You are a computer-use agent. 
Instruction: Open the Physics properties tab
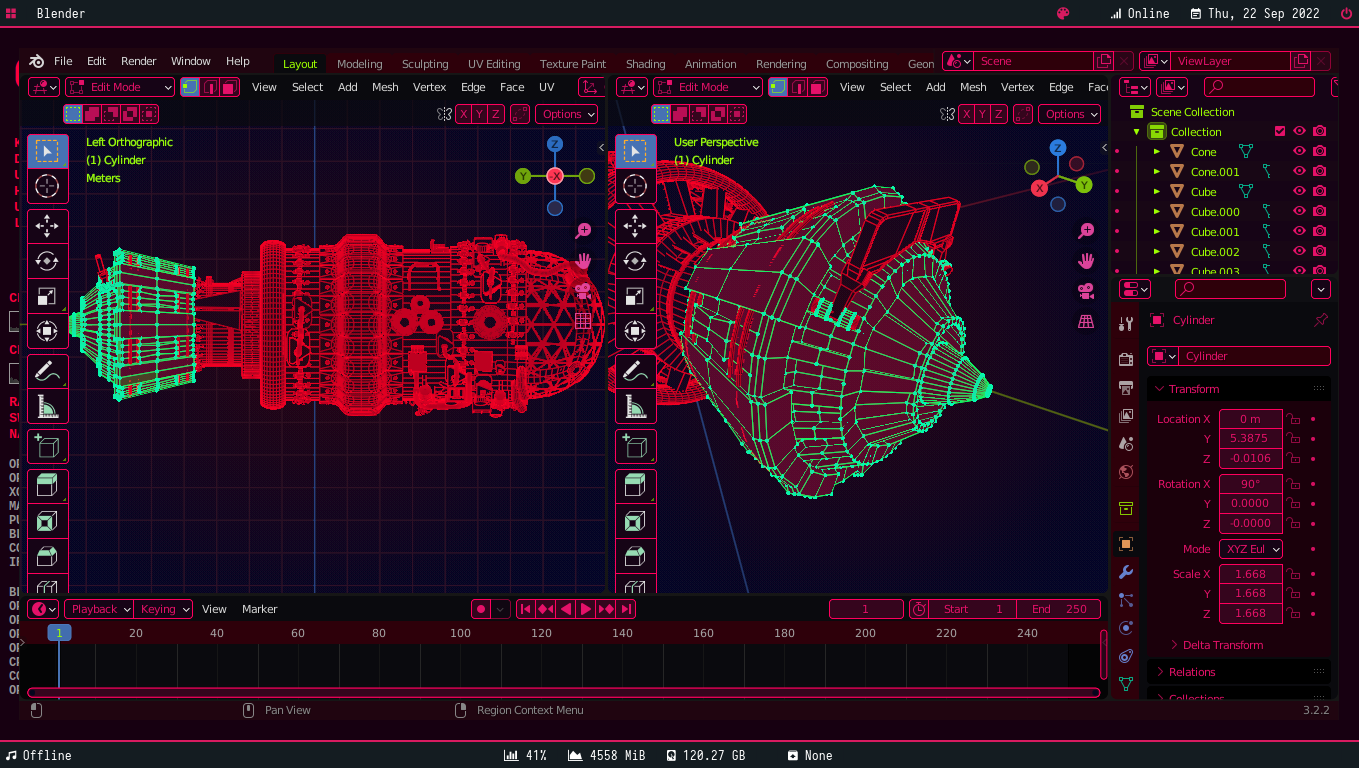tap(1126, 628)
